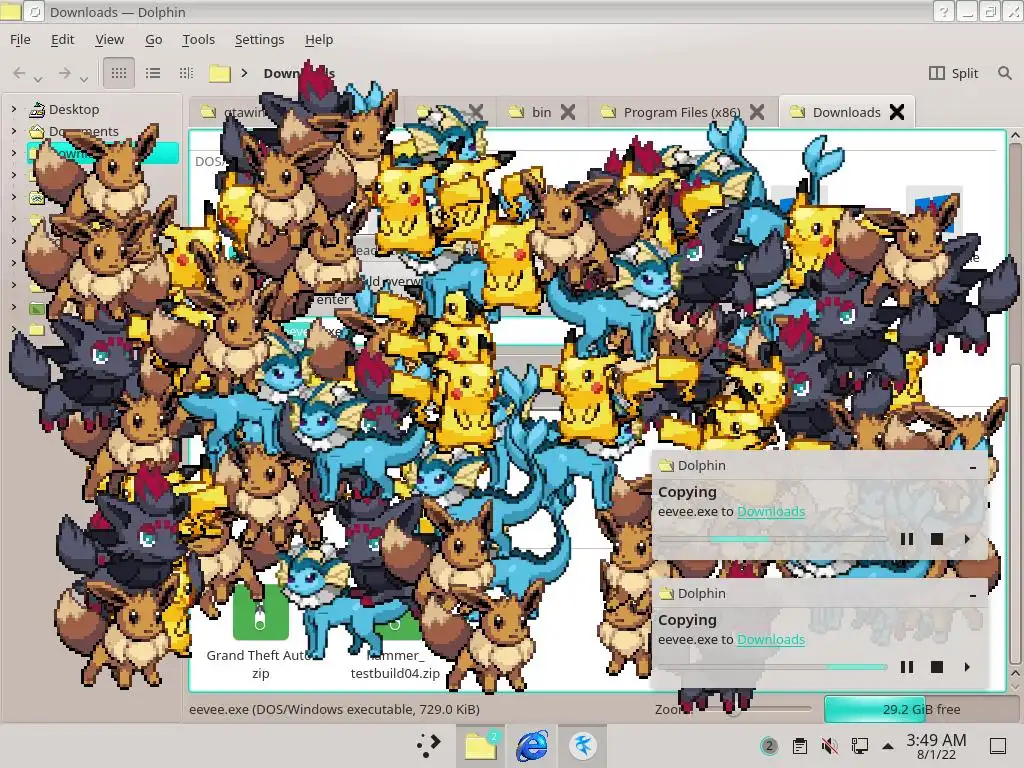Expand details of upper copying notification
The width and height of the screenshot is (1024, 768).
tap(967, 539)
